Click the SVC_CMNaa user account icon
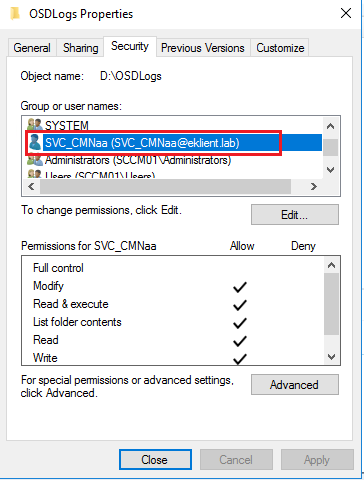Viewport: 364px width, 480px height. (x=34, y=143)
